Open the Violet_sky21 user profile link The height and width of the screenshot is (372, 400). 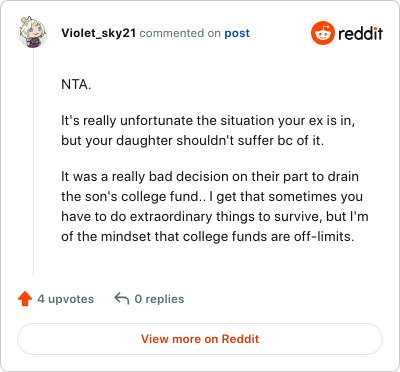99,33
